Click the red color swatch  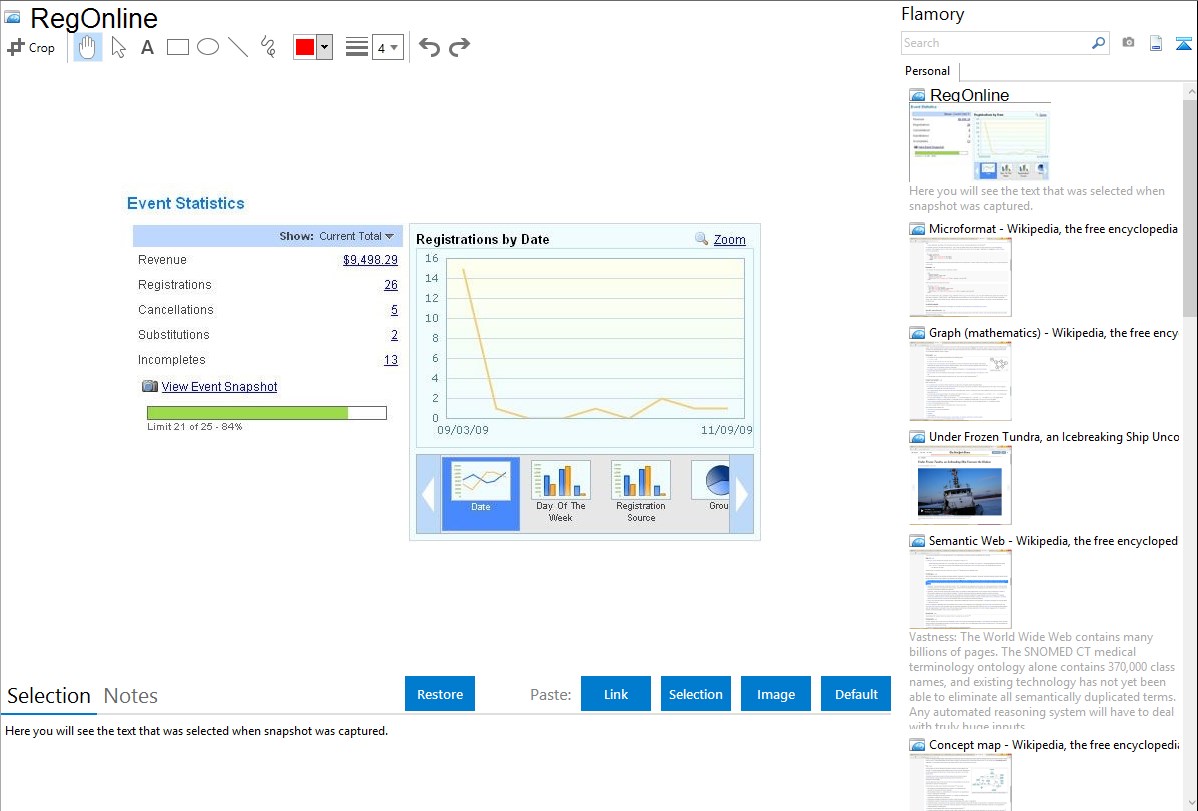[304, 47]
